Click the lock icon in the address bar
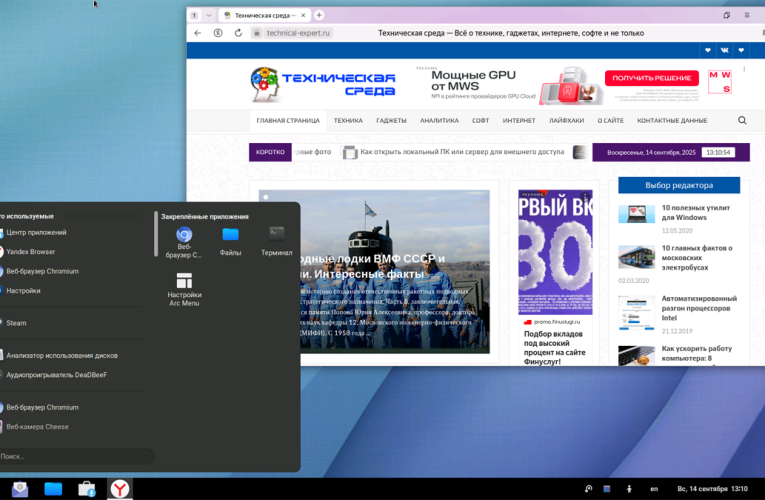The image size is (765, 500). 257,33
